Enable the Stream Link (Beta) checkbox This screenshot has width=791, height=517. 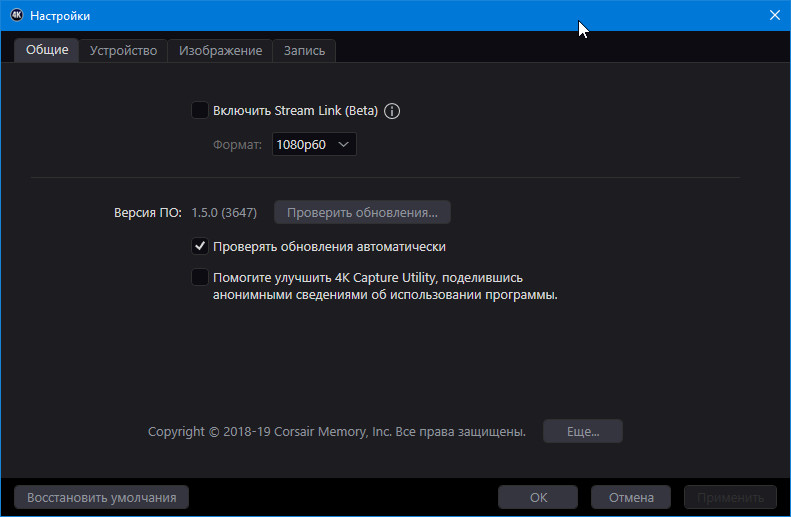click(x=200, y=110)
